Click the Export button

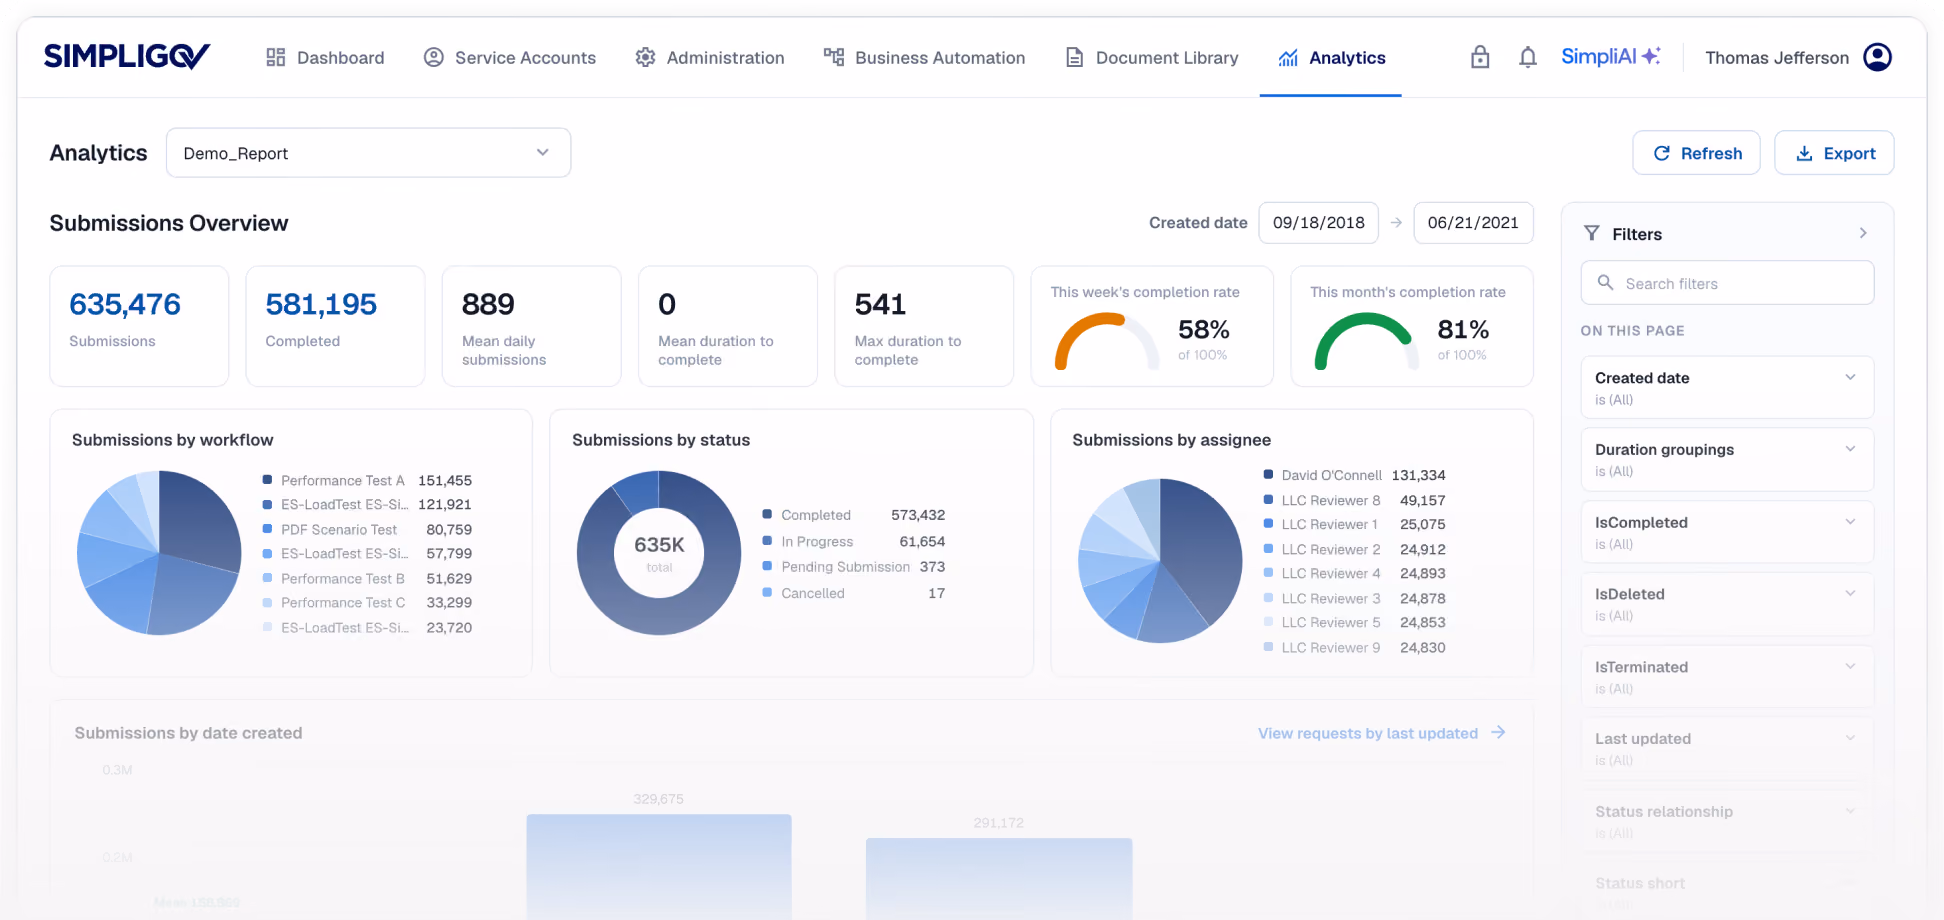pyautogui.click(x=1834, y=153)
